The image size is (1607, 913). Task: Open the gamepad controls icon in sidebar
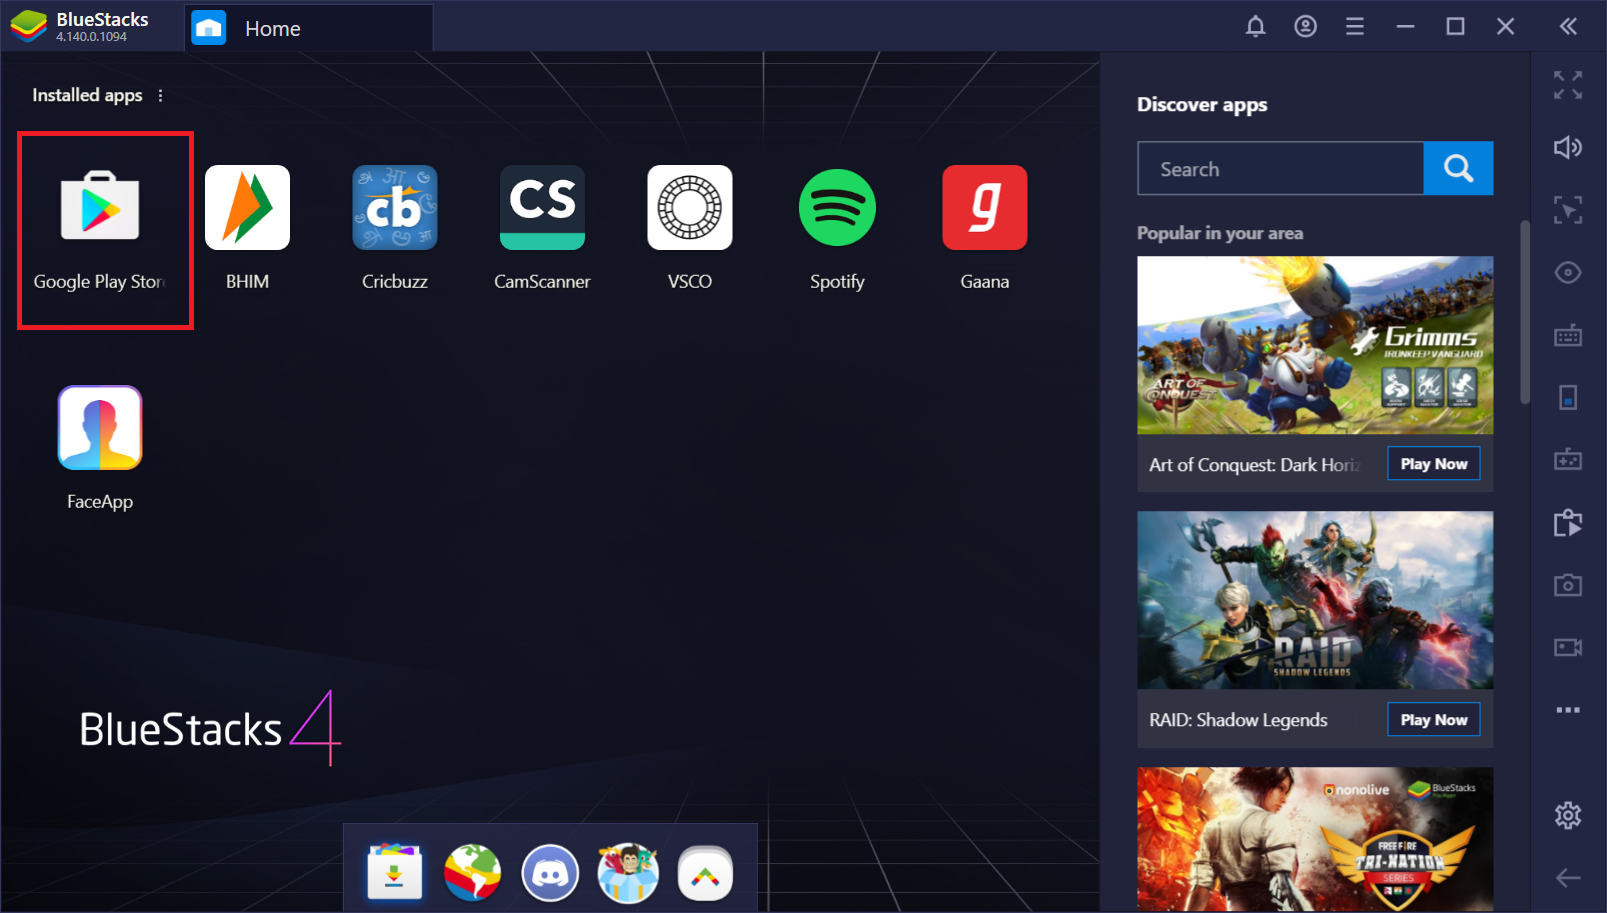point(1568,460)
